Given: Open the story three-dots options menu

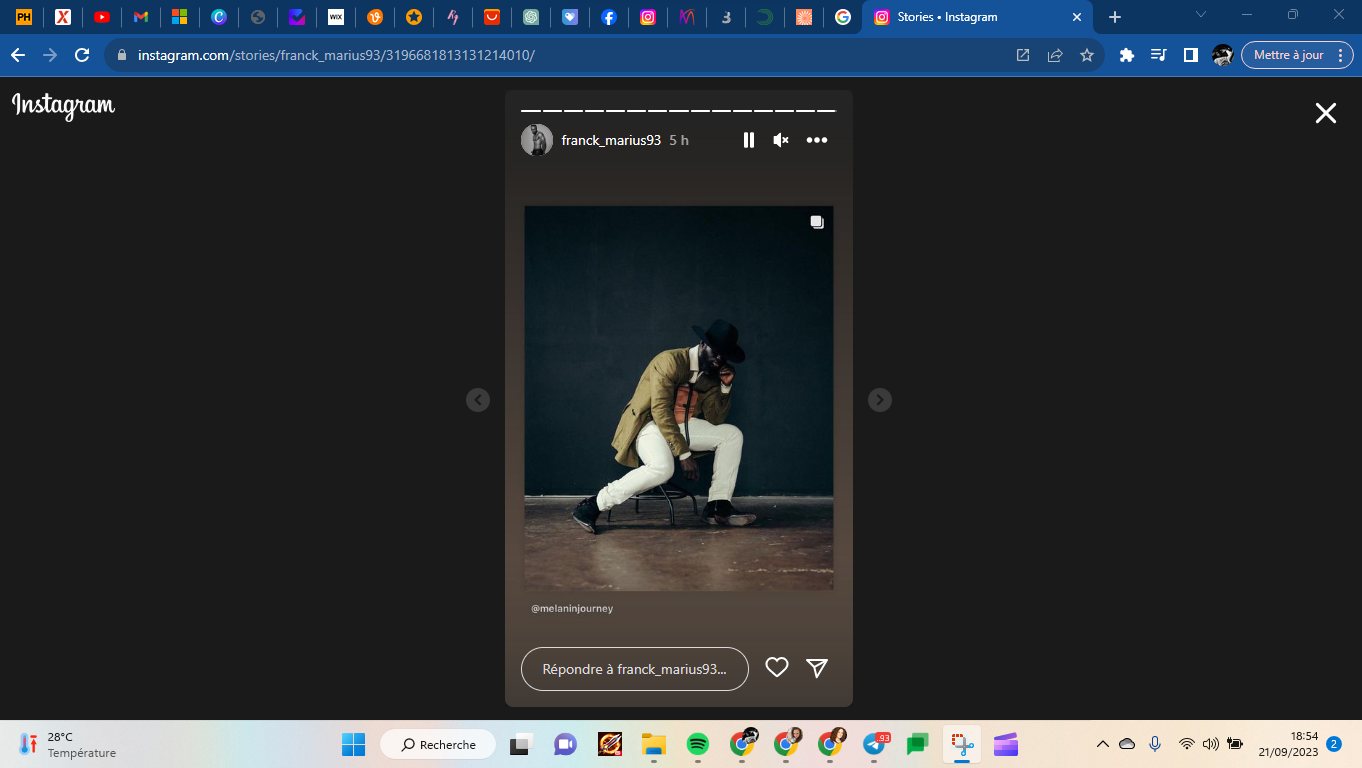Looking at the screenshot, I should coord(817,140).
